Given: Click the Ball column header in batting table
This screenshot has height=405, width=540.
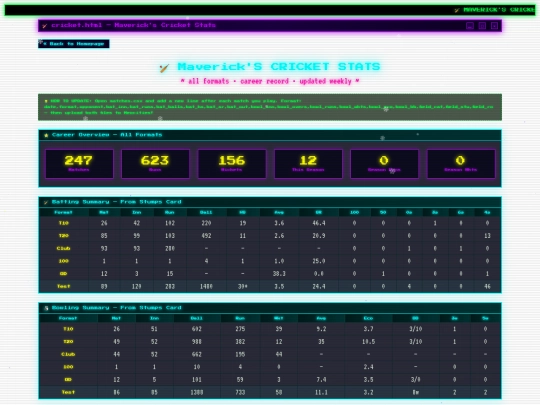Looking at the screenshot, I should tap(206, 212).
